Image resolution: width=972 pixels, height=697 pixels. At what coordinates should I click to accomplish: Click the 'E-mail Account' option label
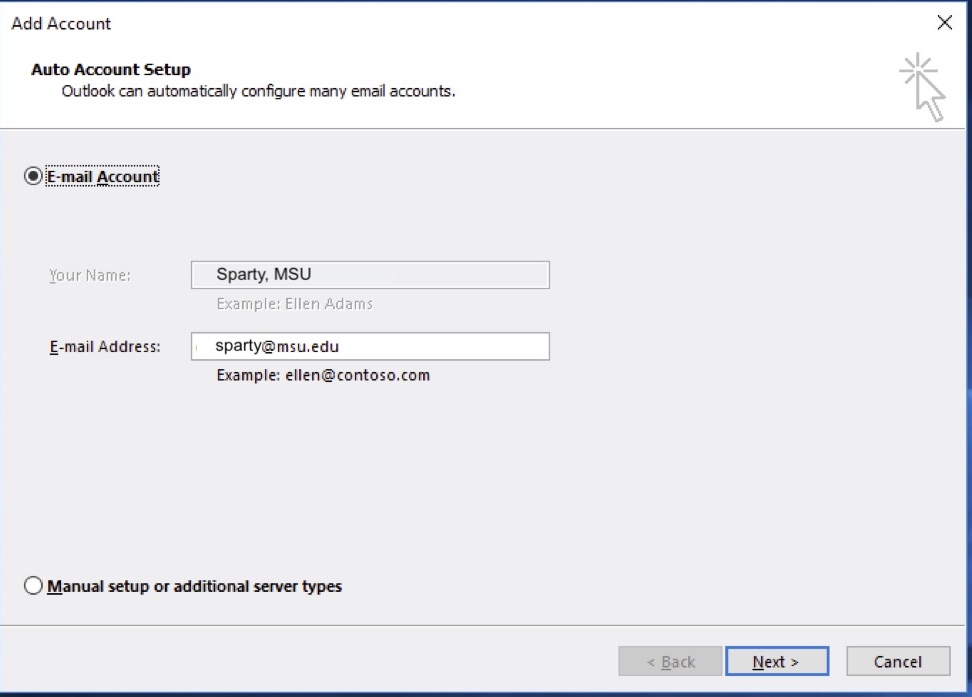click(103, 177)
